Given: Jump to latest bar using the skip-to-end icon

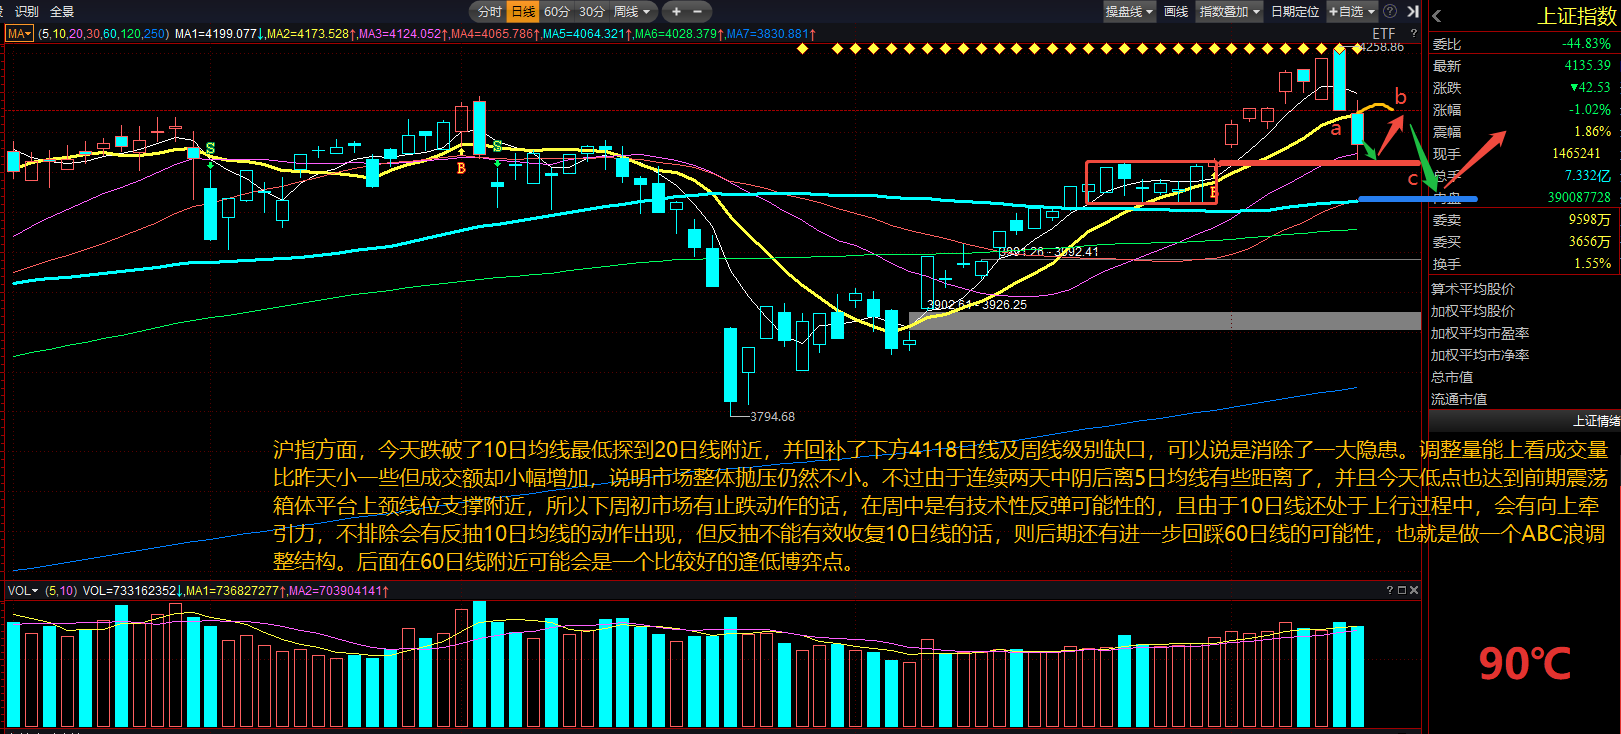Looking at the screenshot, I should pyautogui.click(x=1412, y=11).
